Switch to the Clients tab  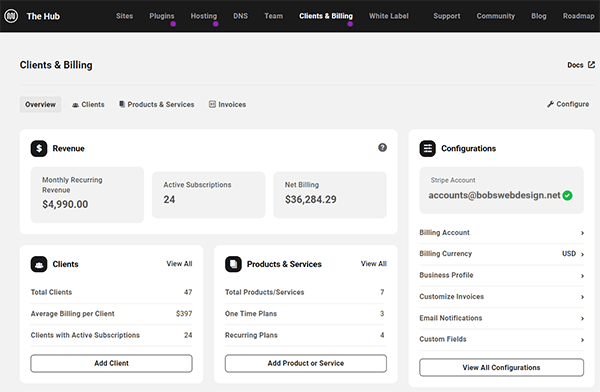(x=88, y=105)
